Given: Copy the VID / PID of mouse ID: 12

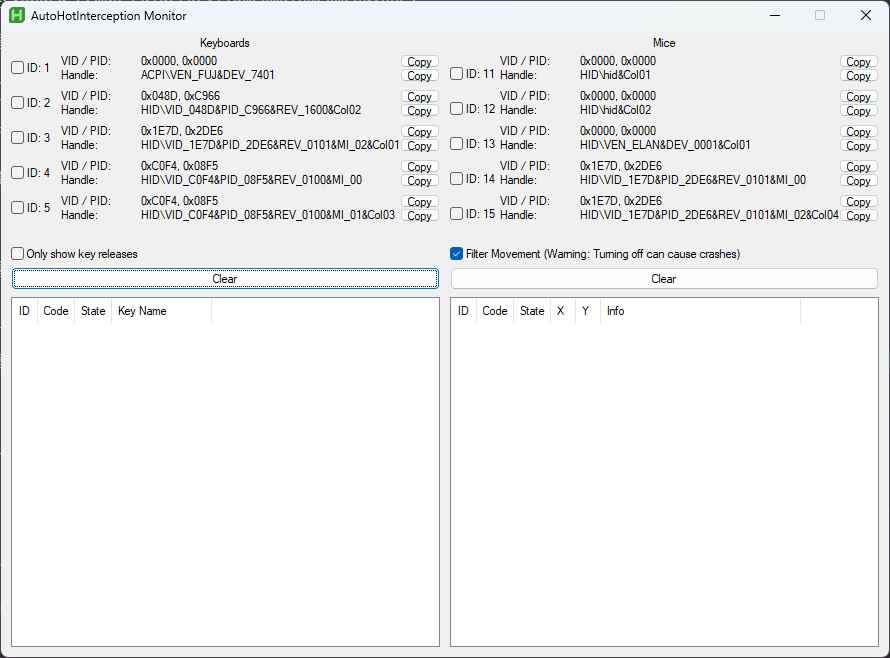Looking at the screenshot, I should (858, 96).
